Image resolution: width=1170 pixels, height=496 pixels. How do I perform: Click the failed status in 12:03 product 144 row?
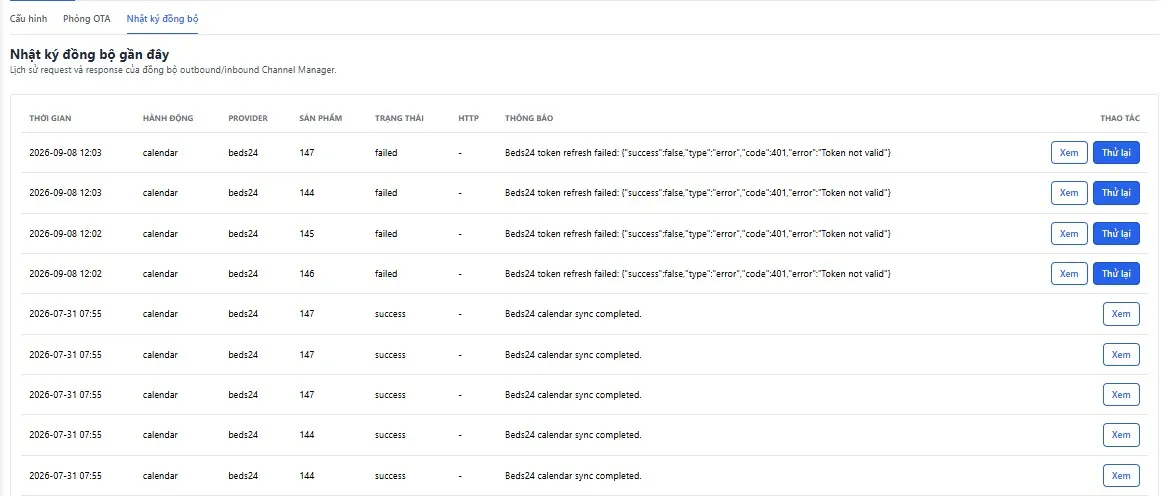click(x=386, y=192)
